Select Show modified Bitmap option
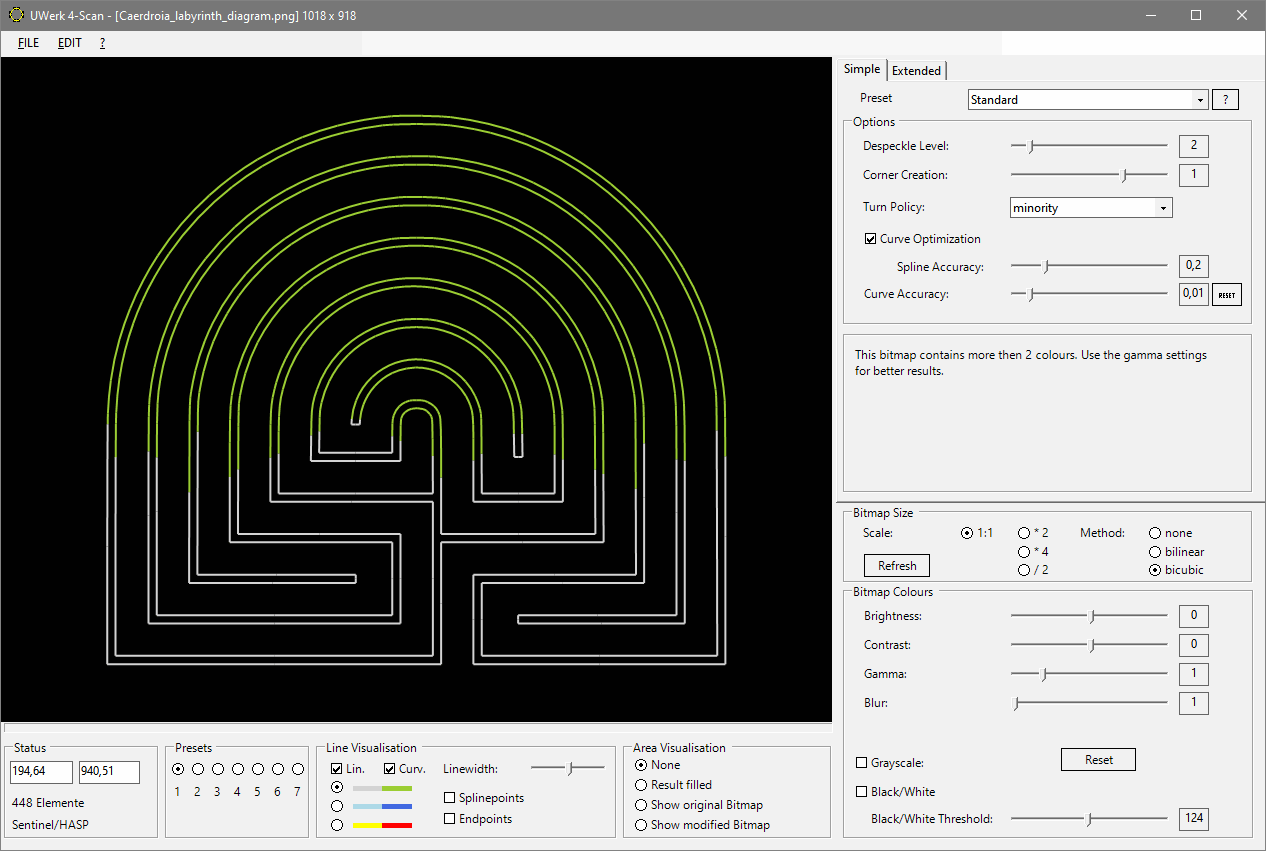 (641, 825)
